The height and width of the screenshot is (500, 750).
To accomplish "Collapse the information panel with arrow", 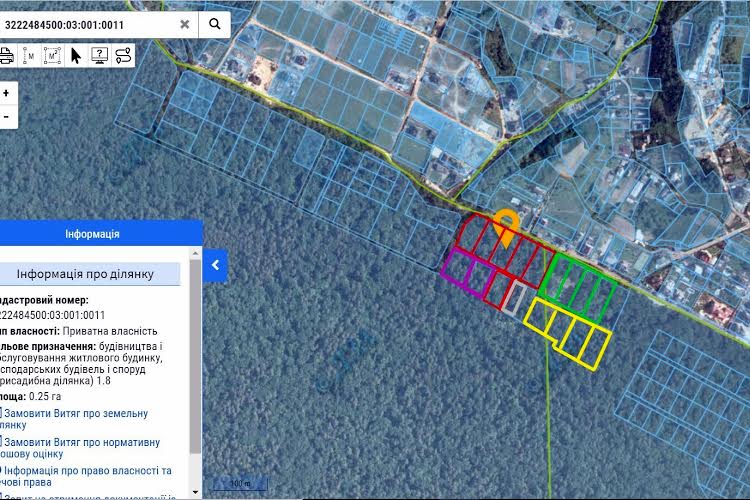I will 215,265.
